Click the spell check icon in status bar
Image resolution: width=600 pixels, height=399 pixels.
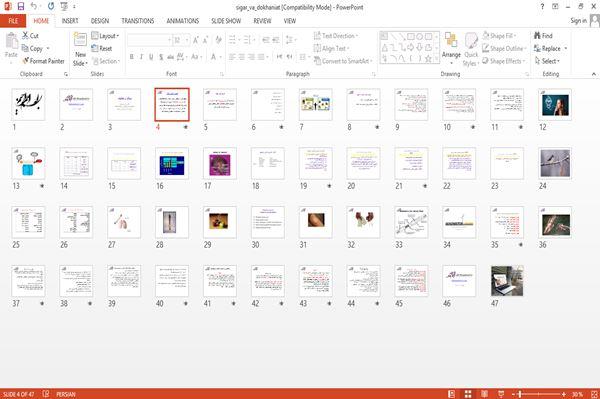coord(46,394)
